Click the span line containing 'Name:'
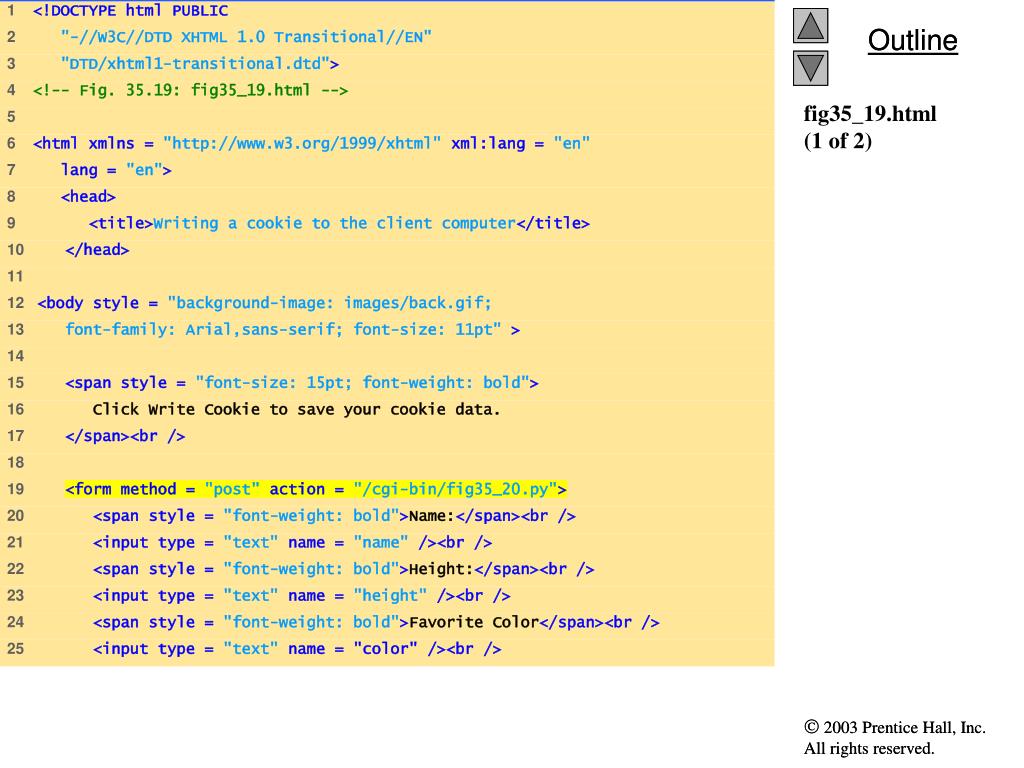Viewport: 1024px width, 768px height. point(334,516)
